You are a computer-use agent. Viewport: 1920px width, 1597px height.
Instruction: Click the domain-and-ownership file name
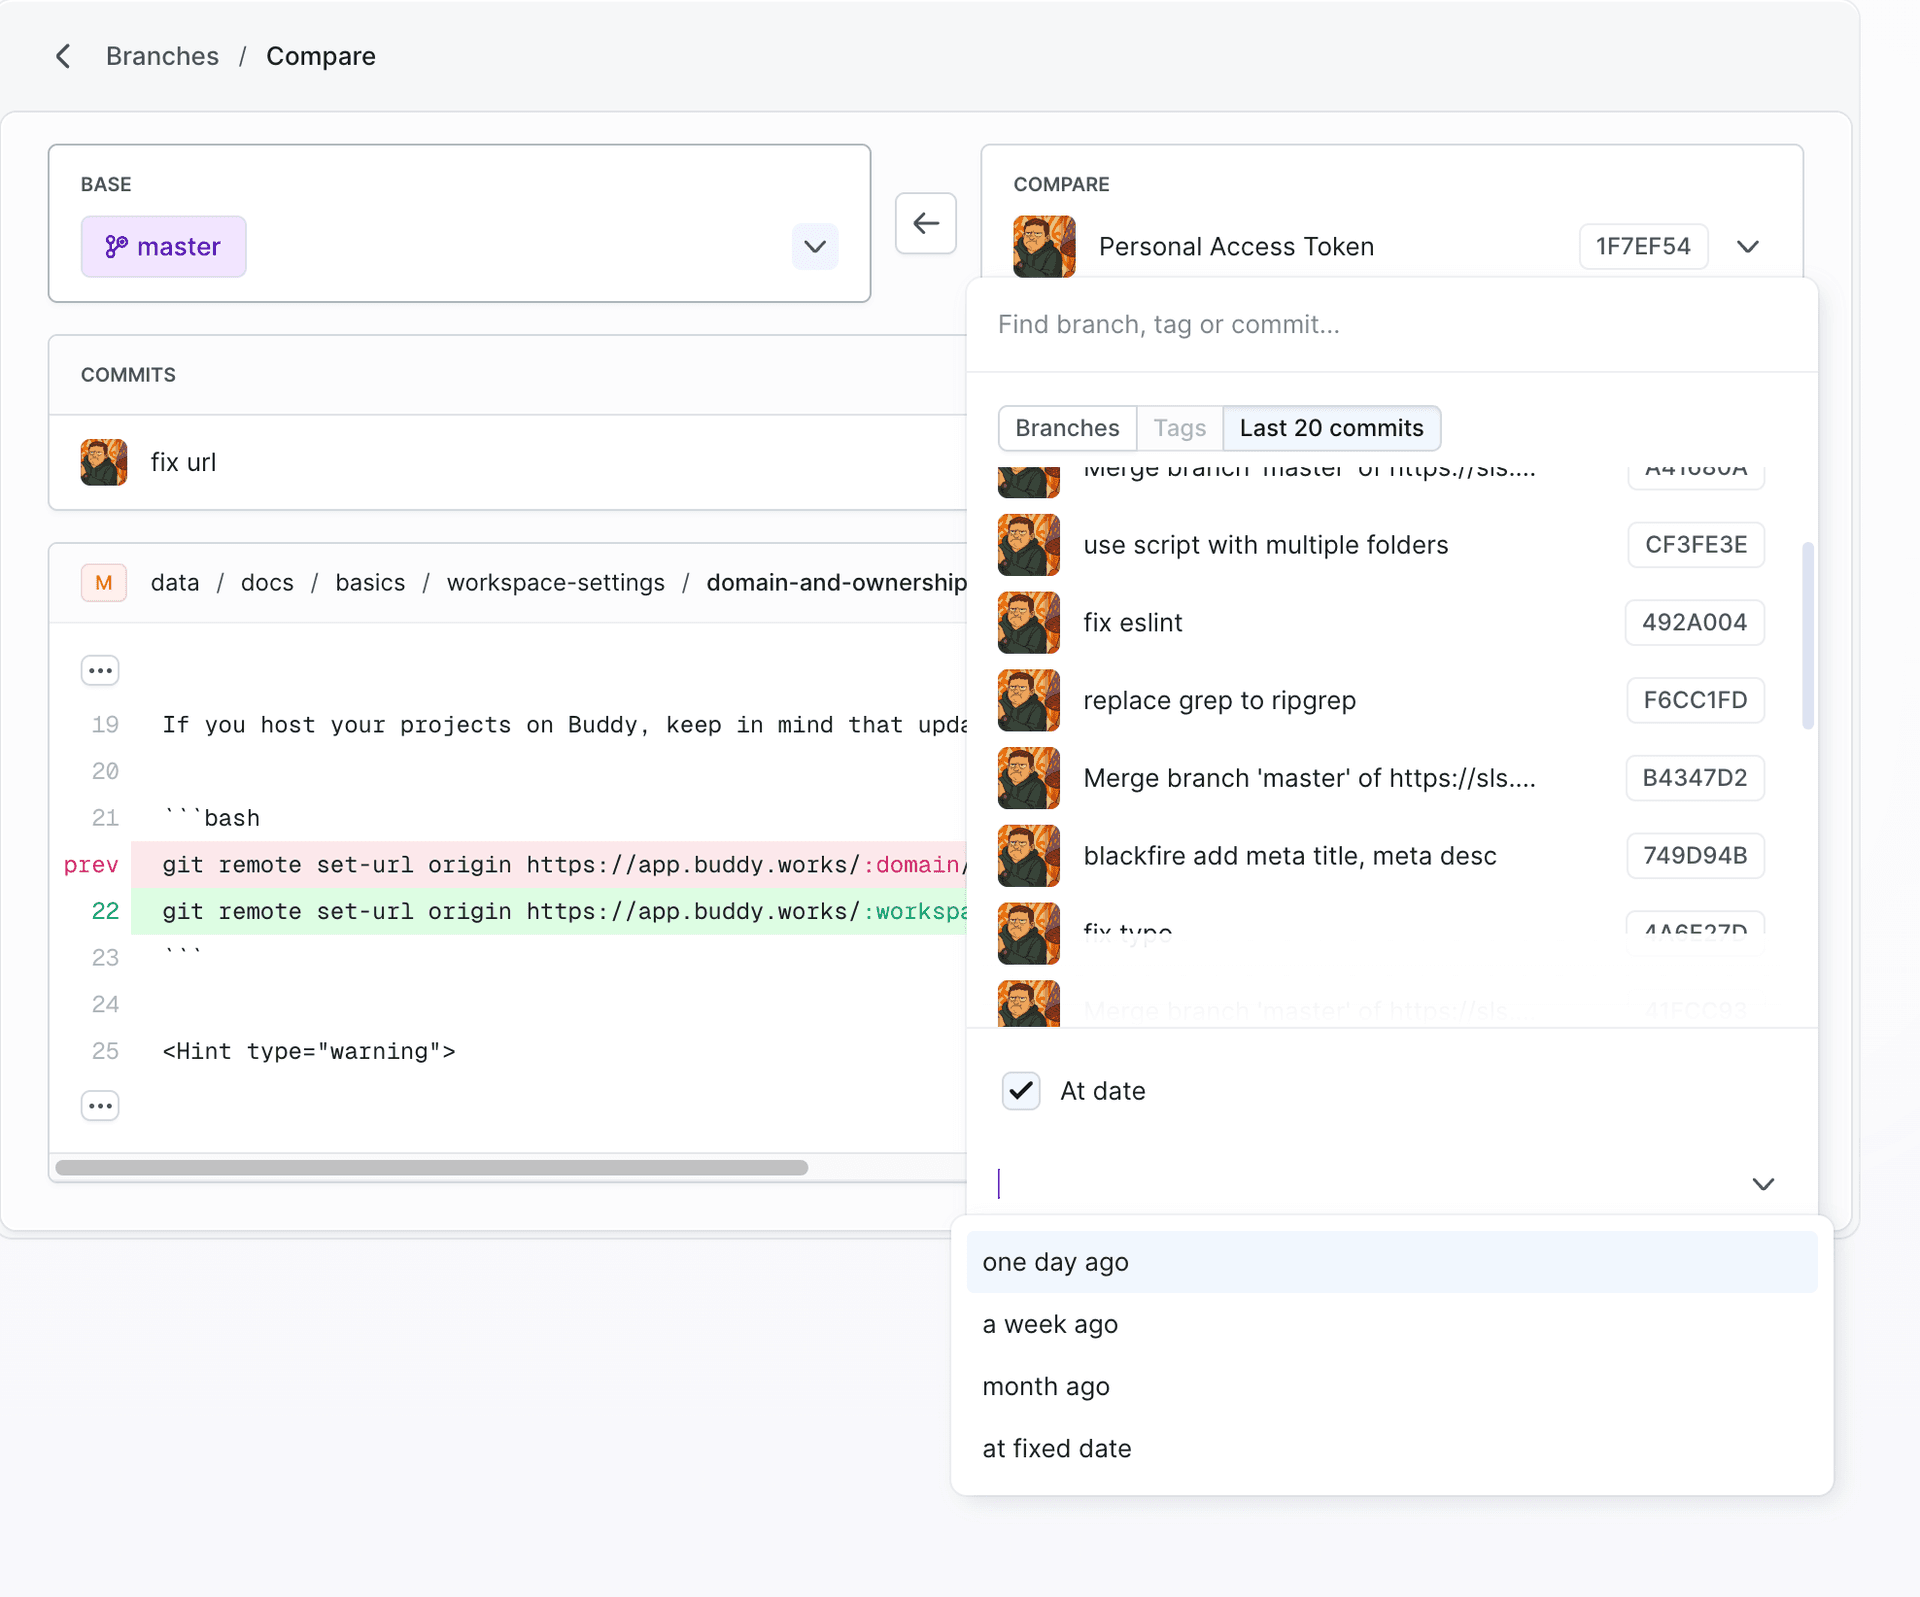coord(836,583)
